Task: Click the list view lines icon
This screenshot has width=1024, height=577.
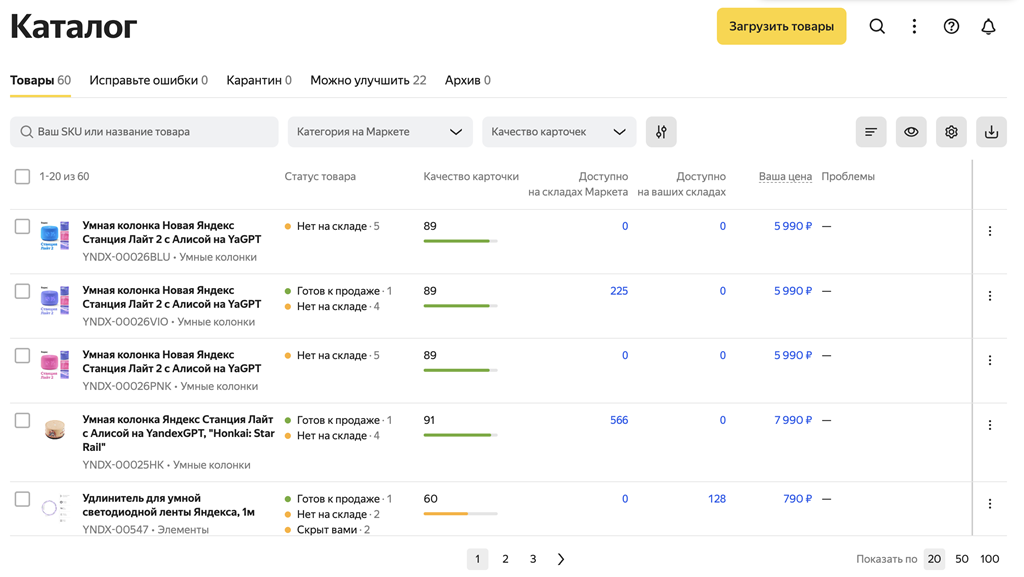Action: (871, 132)
